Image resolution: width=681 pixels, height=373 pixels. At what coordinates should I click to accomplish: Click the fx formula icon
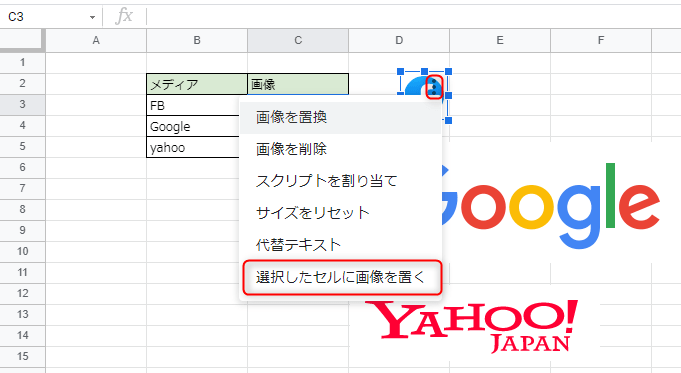pyautogui.click(x=124, y=17)
